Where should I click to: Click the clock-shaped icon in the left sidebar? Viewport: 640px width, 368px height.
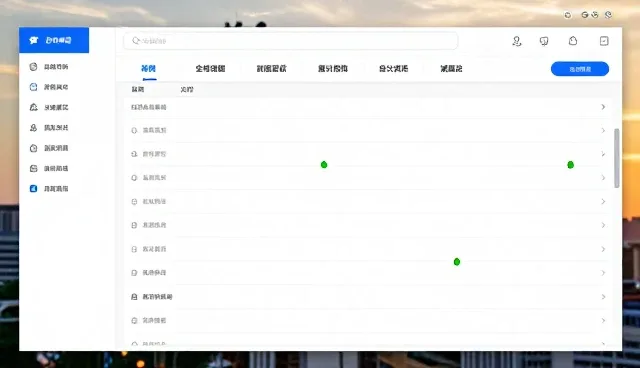tap(33, 148)
